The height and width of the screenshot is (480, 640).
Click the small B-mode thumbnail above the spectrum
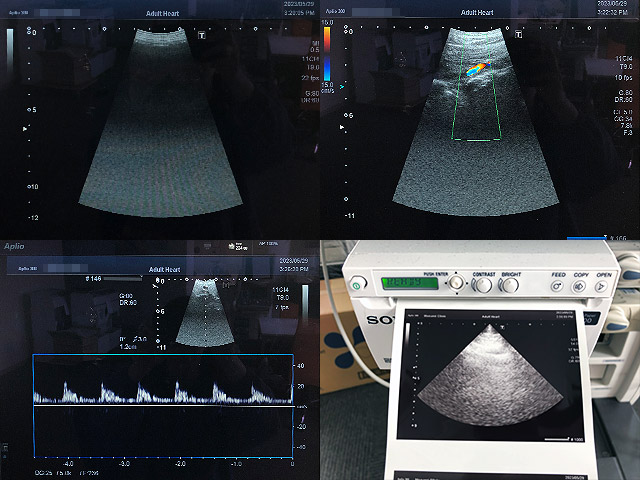click(x=204, y=313)
